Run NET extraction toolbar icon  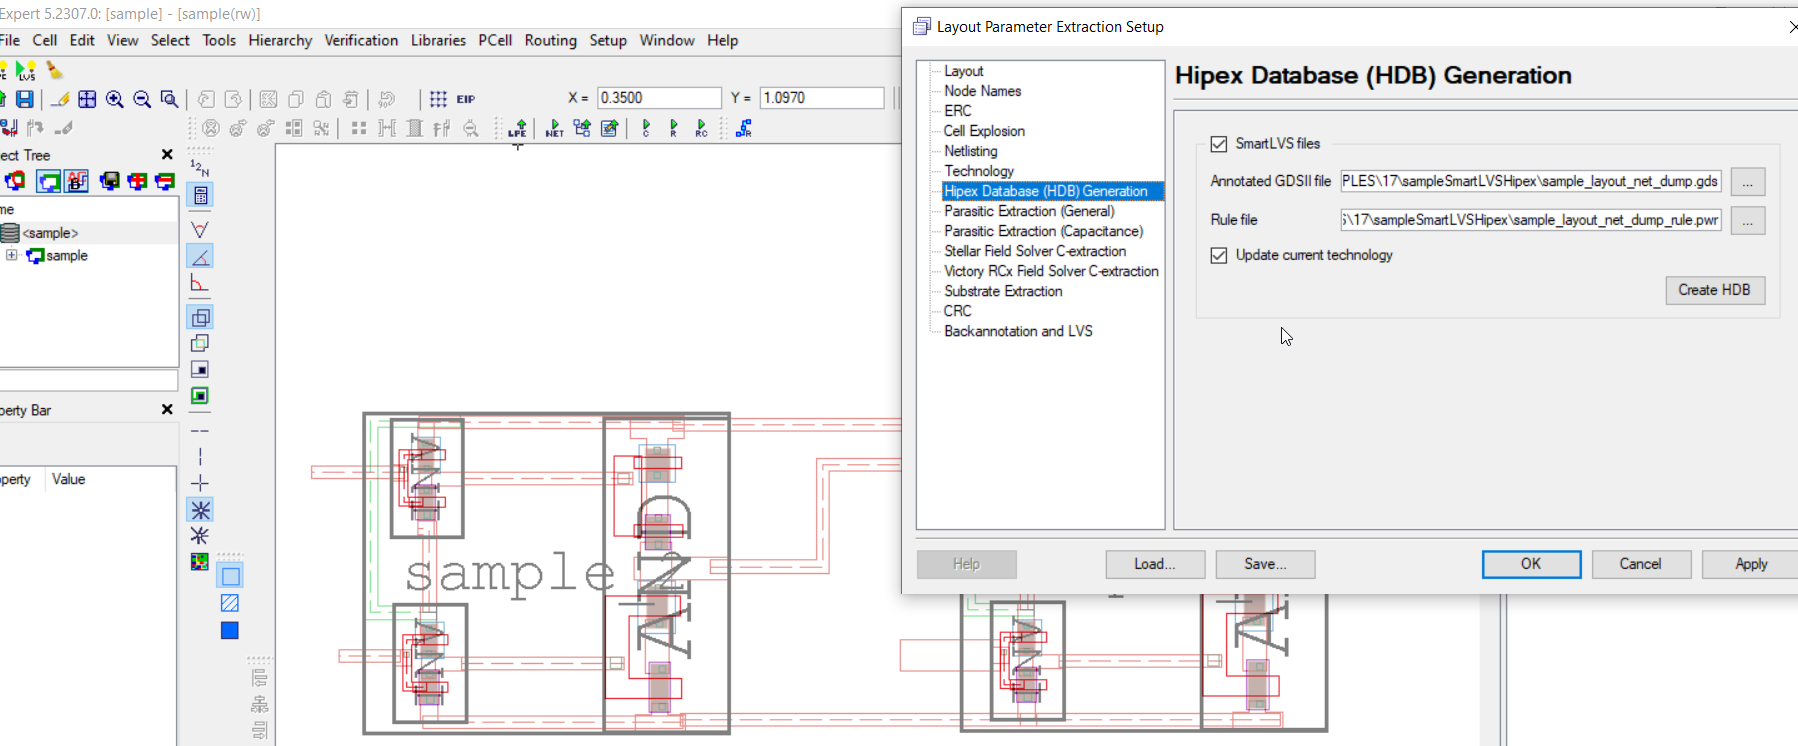click(x=554, y=128)
